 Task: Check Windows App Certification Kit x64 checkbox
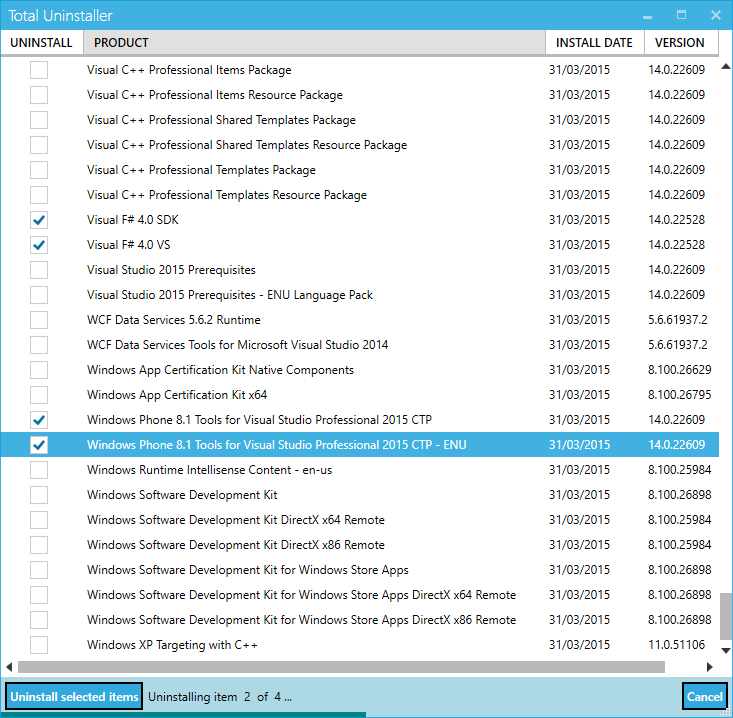tap(39, 395)
